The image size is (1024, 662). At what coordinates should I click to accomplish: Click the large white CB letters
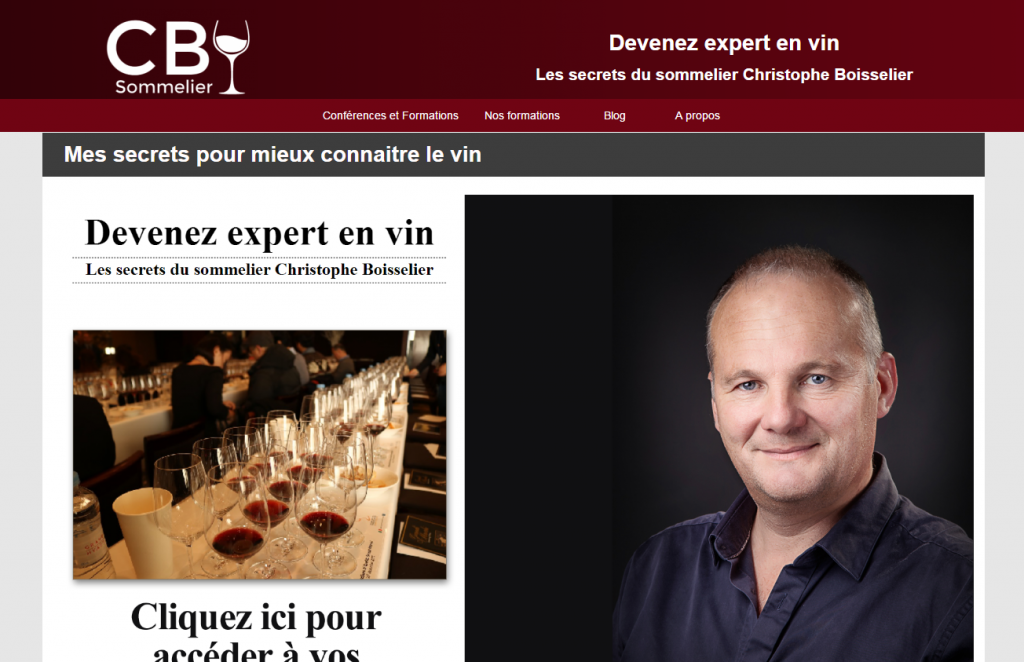click(x=157, y=48)
